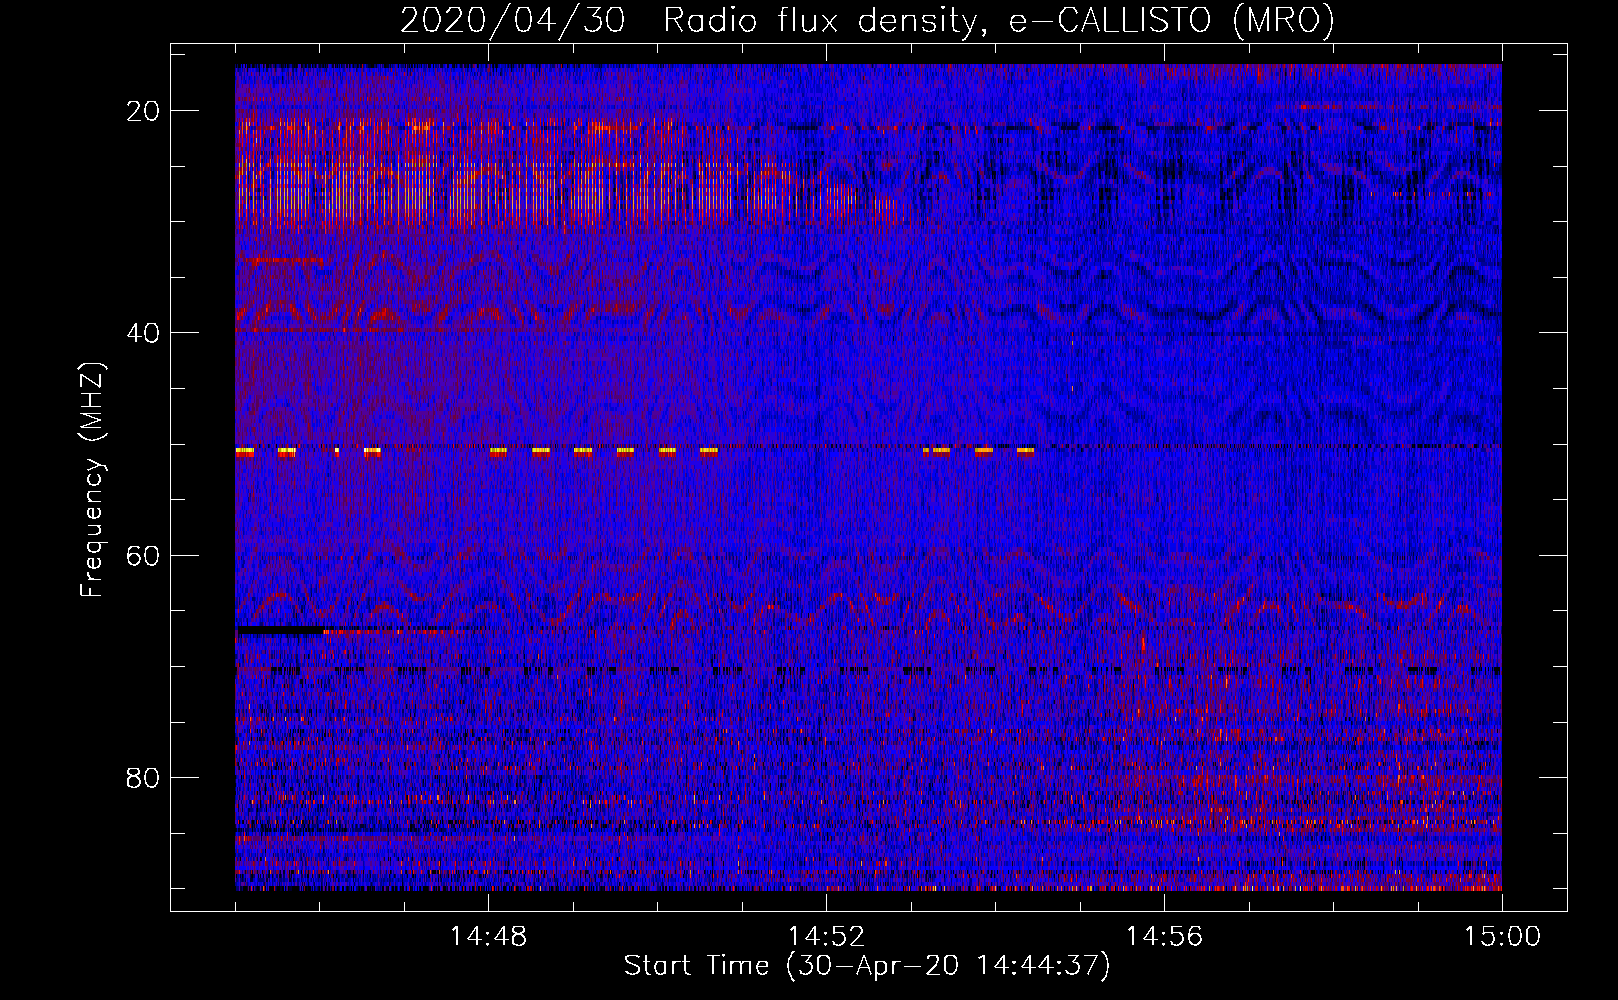Click the 15:00 time tick label
Screen dimensions: 1618x1000
pos(1502,937)
